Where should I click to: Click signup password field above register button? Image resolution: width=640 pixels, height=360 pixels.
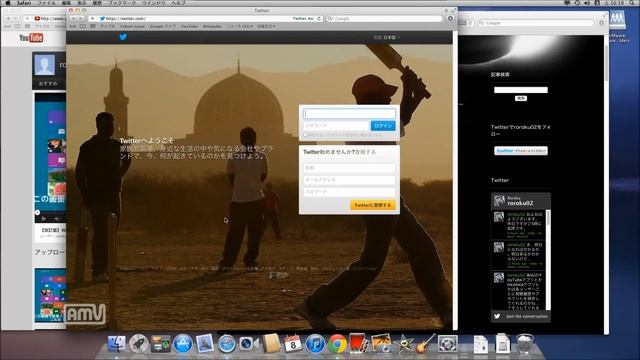(349, 191)
